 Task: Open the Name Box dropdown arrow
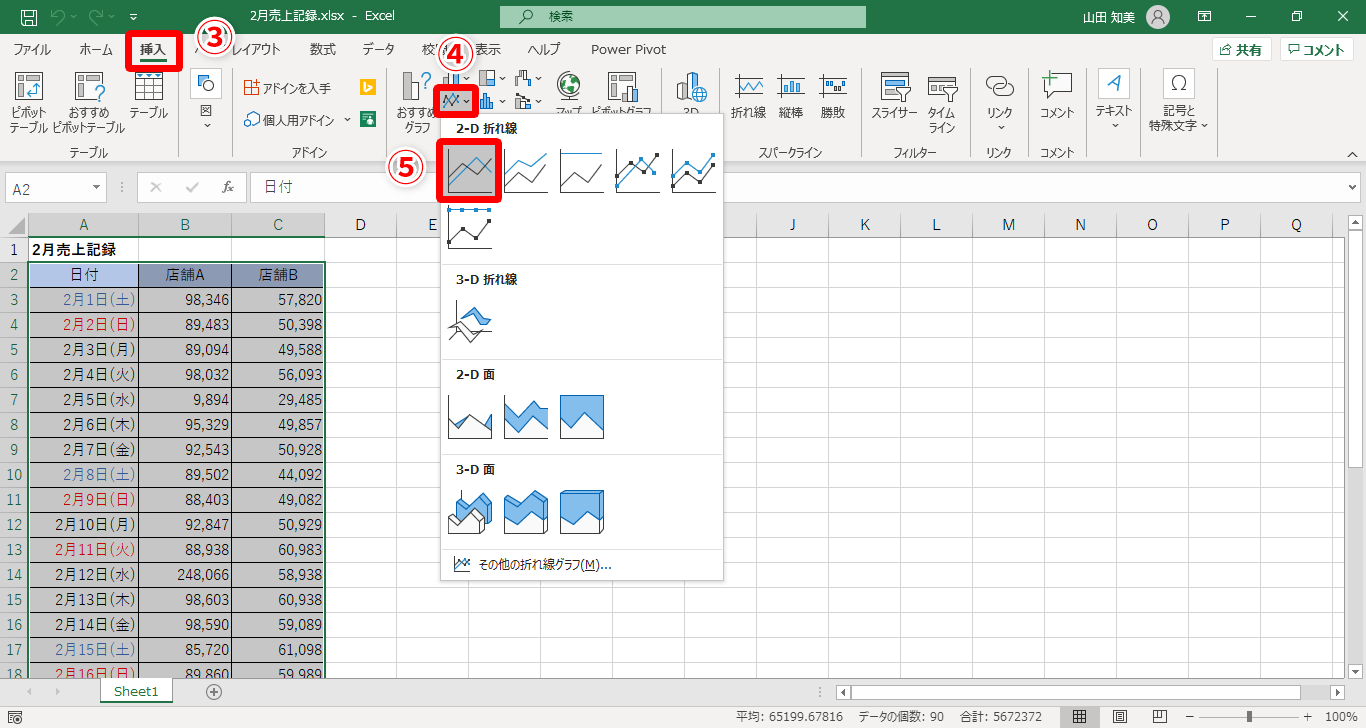click(97, 188)
